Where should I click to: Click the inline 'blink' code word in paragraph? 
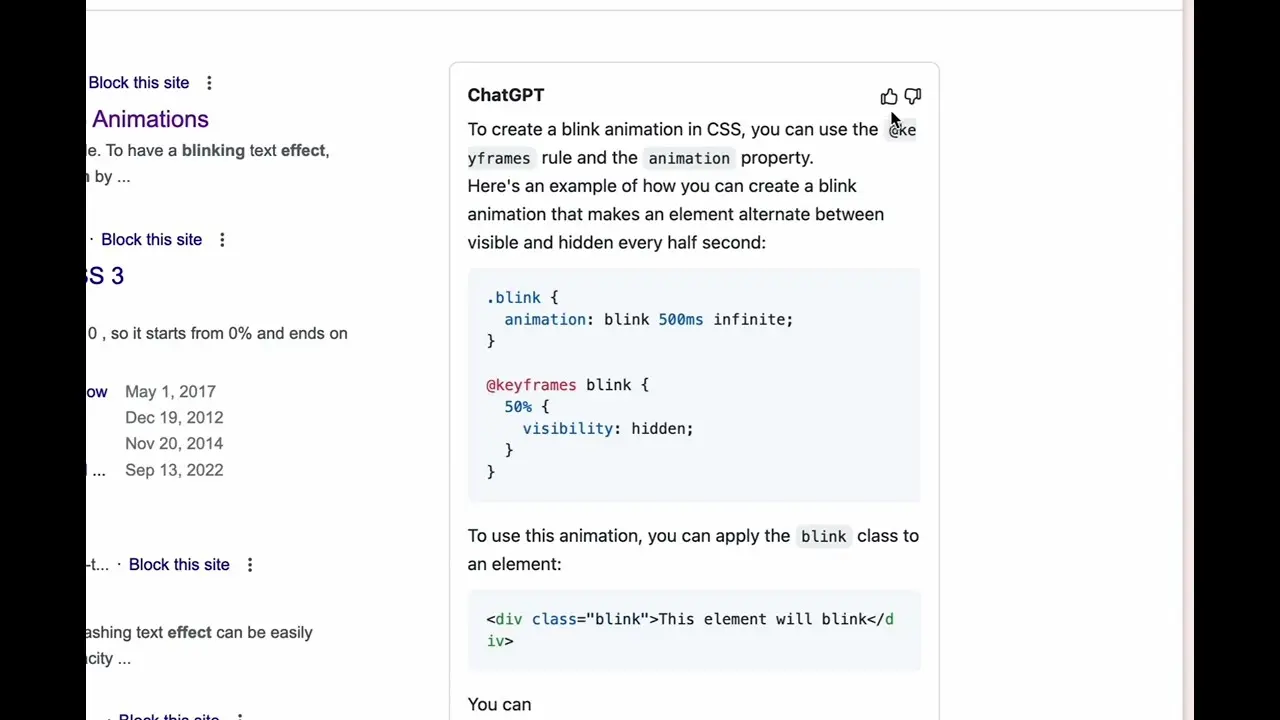(x=823, y=537)
